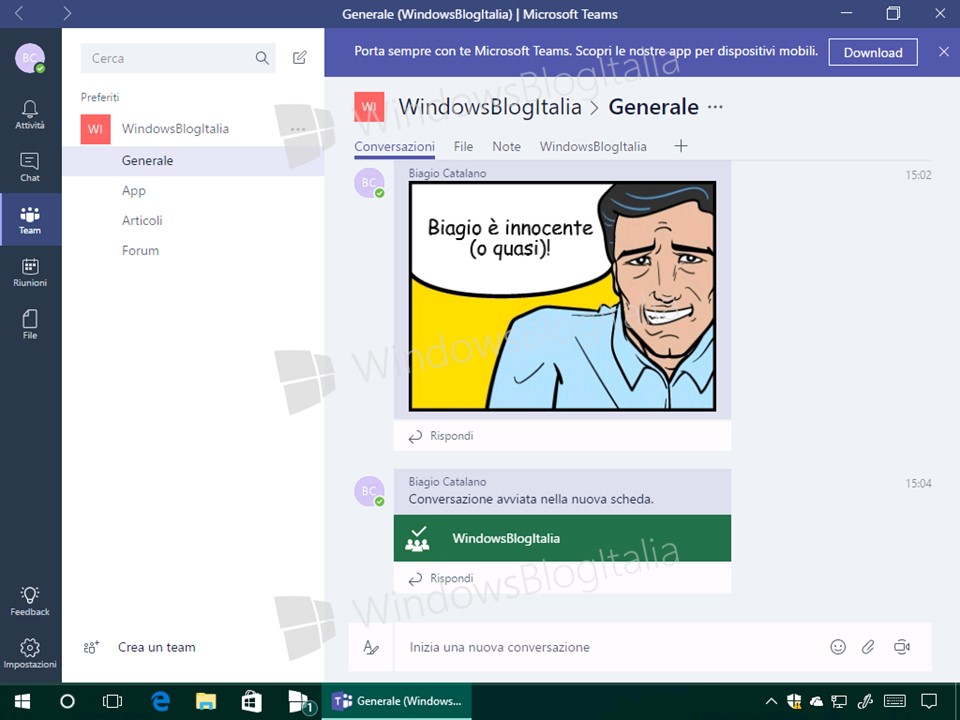Open the OneDrive cloud tray icon
Image resolution: width=960 pixels, height=720 pixels.
click(816, 702)
